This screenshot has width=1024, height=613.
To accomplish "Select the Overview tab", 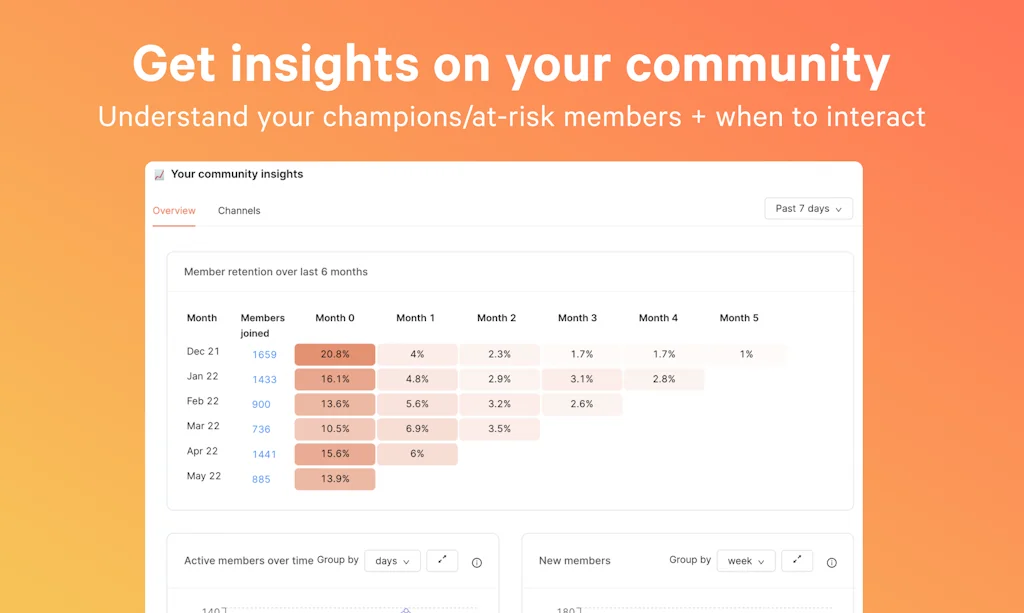I will [174, 211].
